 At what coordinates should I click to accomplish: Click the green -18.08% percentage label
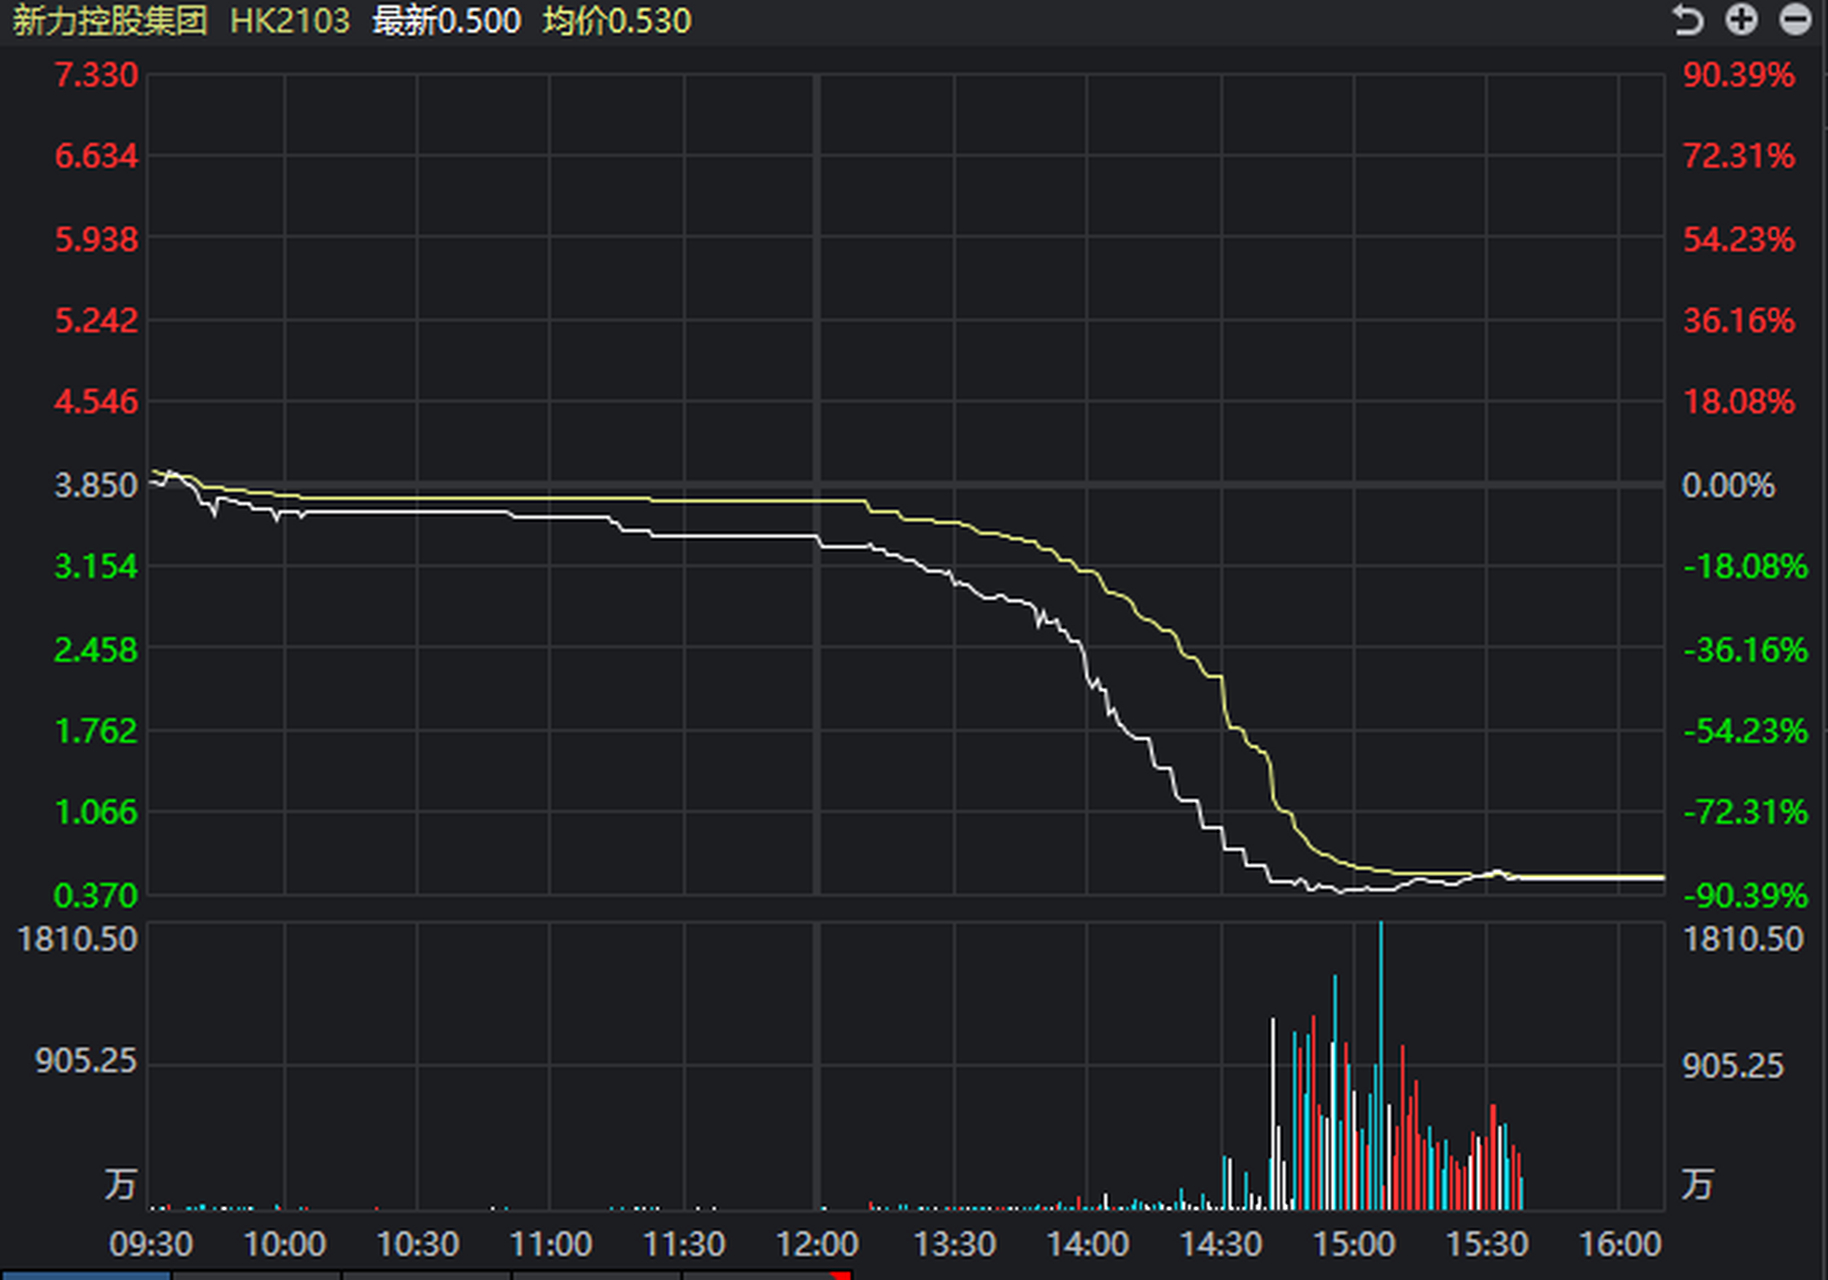click(x=1746, y=566)
